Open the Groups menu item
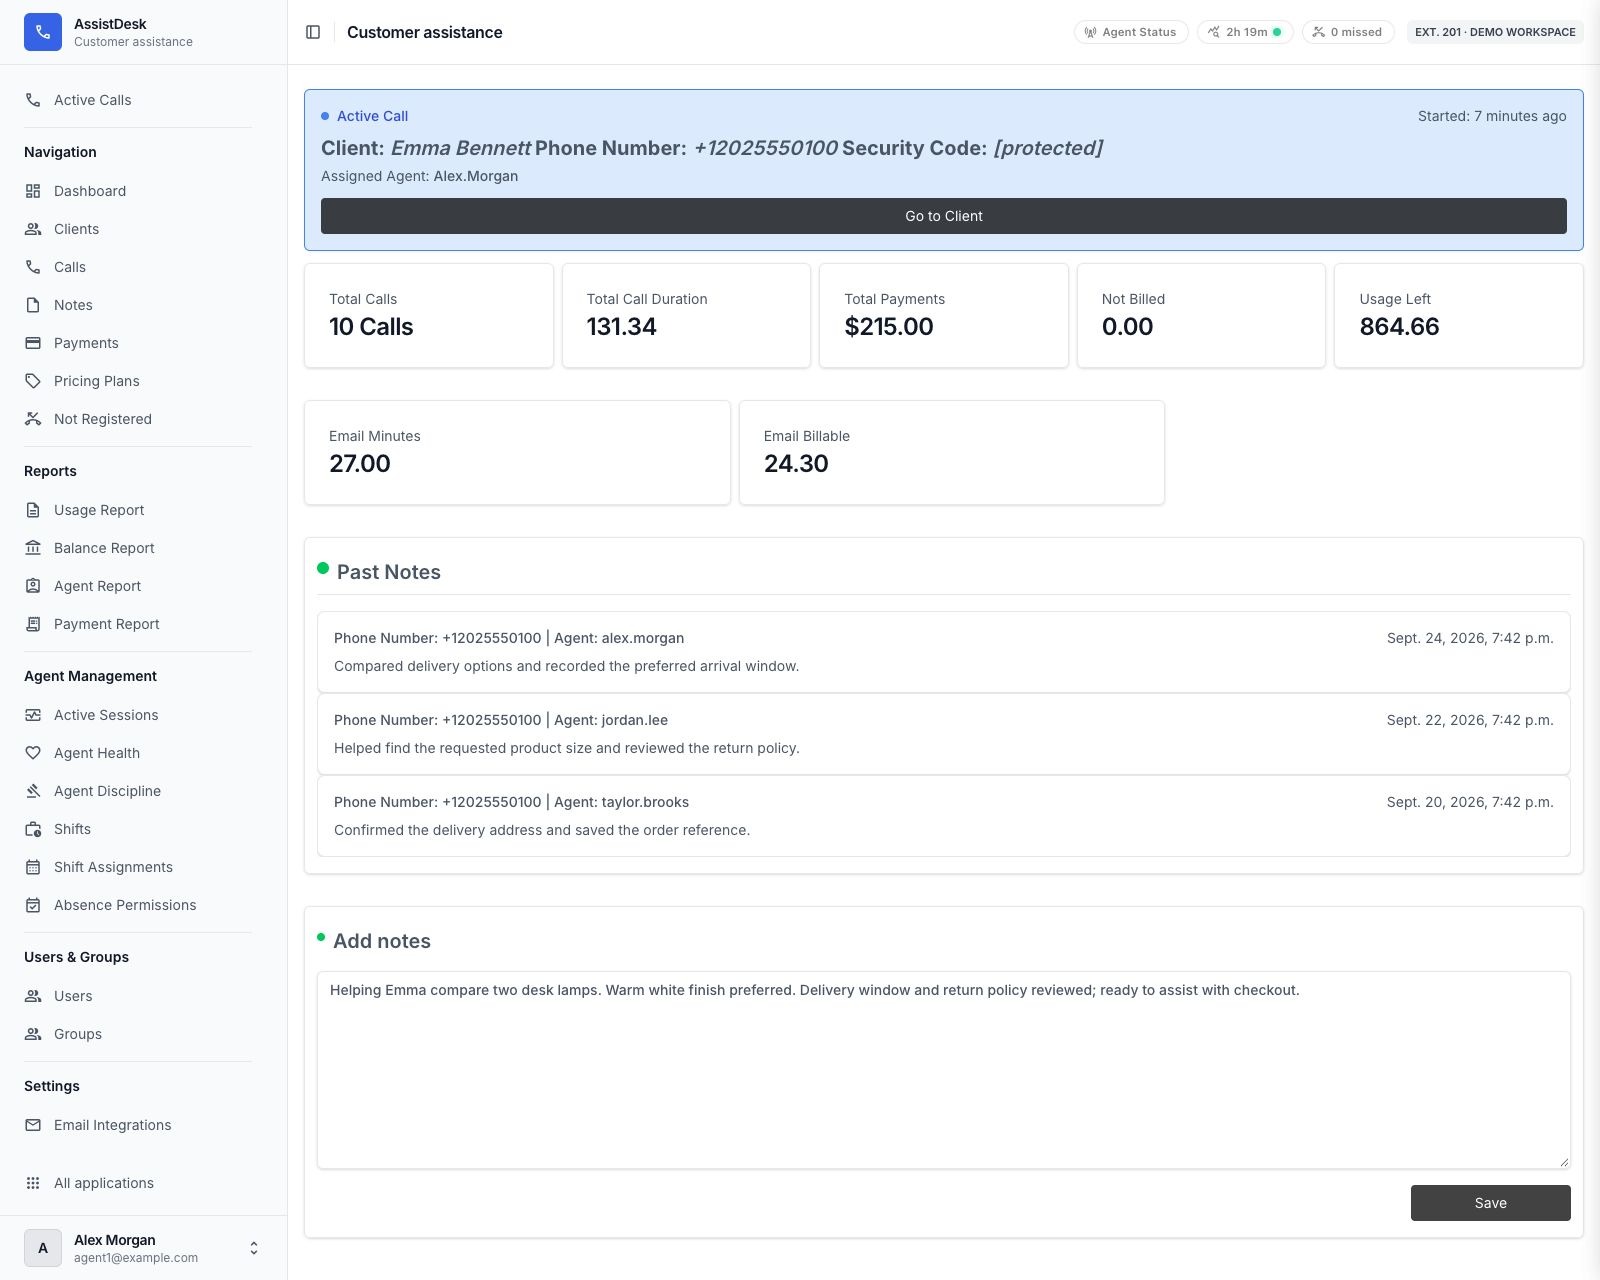 pyautogui.click(x=138, y=1034)
